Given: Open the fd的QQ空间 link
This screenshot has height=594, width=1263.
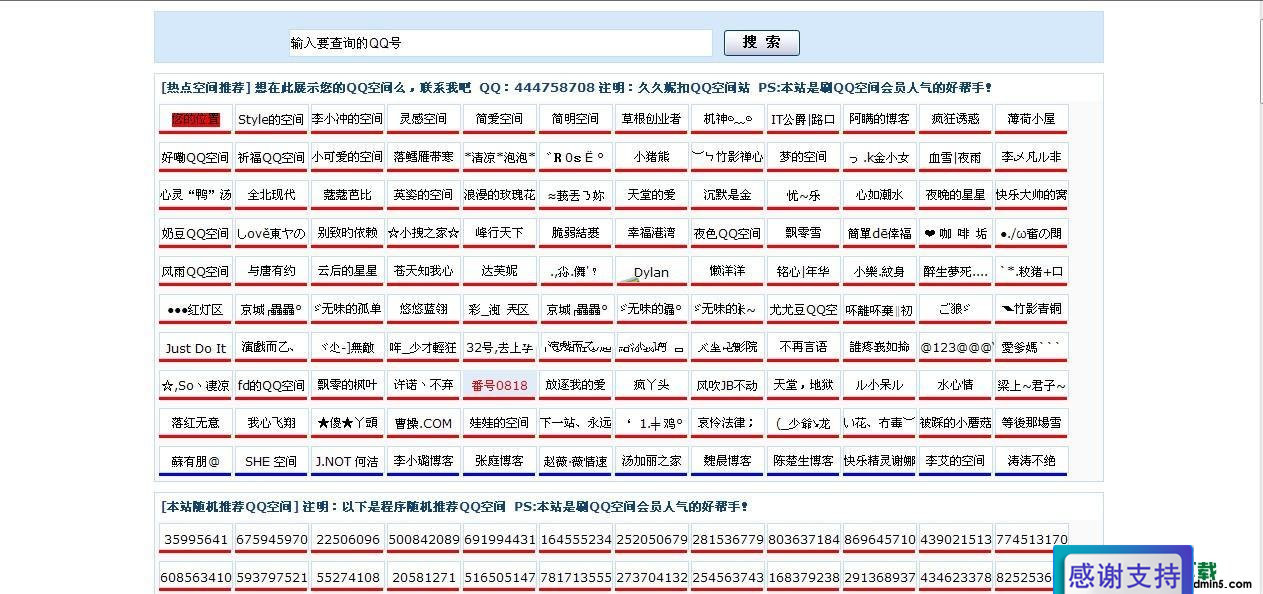Looking at the screenshot, I should [271, 385].
